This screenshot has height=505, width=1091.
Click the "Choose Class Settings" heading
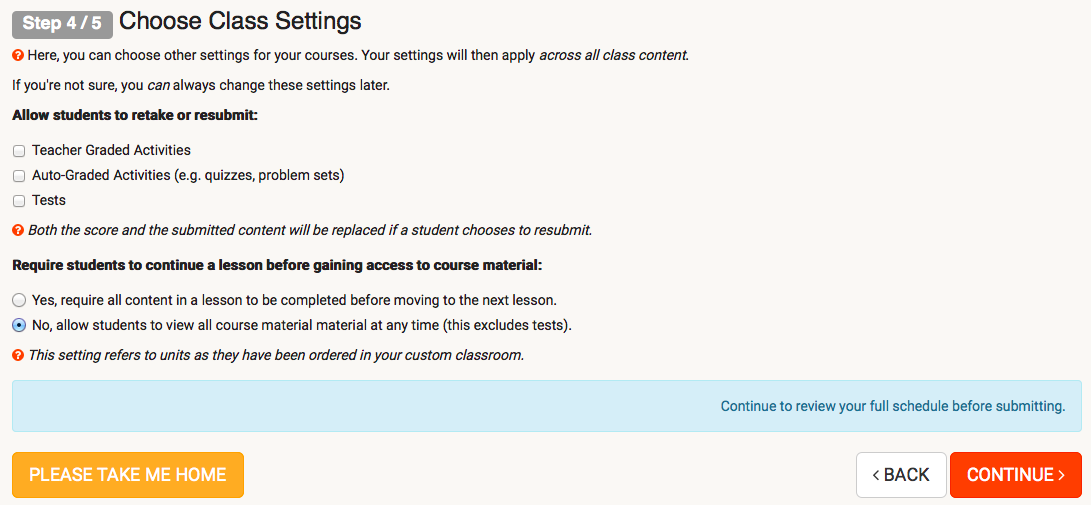tap(240, 21)
